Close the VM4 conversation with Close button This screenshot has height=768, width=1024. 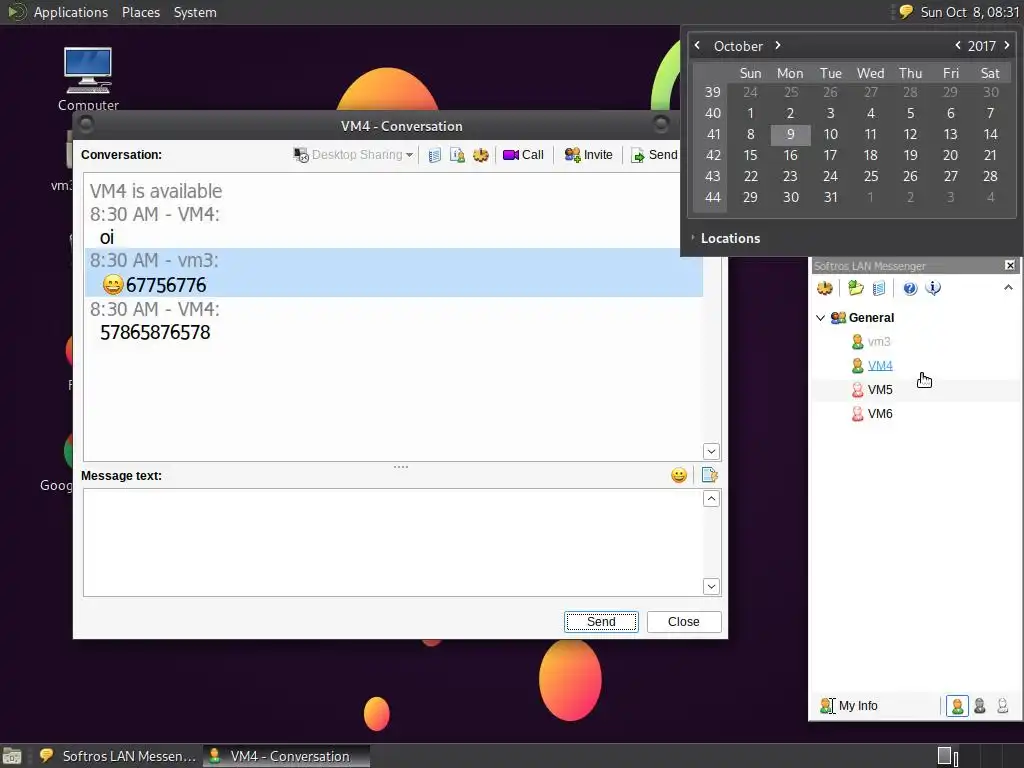pos(684,622)
